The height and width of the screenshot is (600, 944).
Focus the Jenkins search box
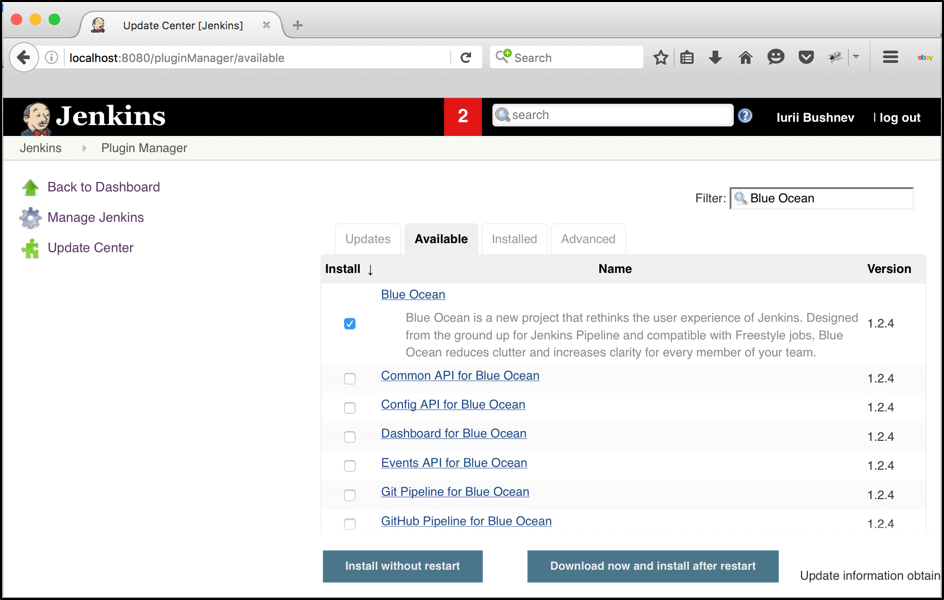(612, 115)
